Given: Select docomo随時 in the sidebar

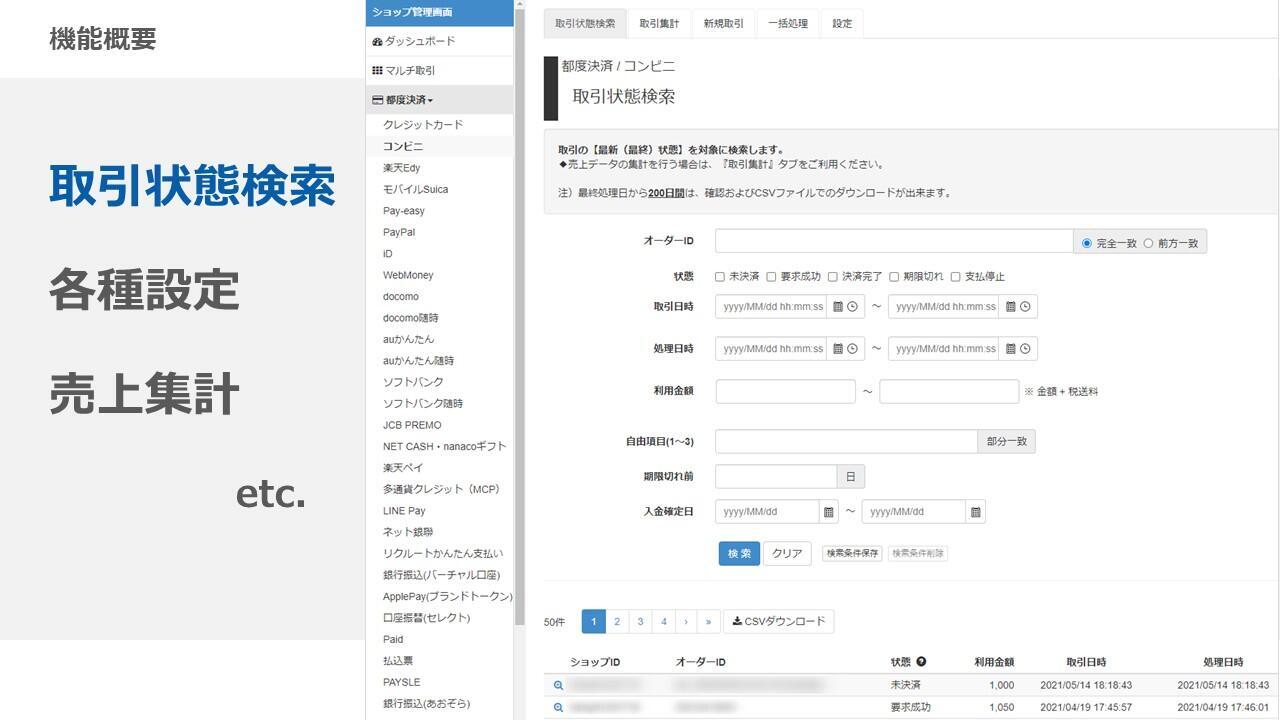Looking at the screenshot, I should coord(411,318).
